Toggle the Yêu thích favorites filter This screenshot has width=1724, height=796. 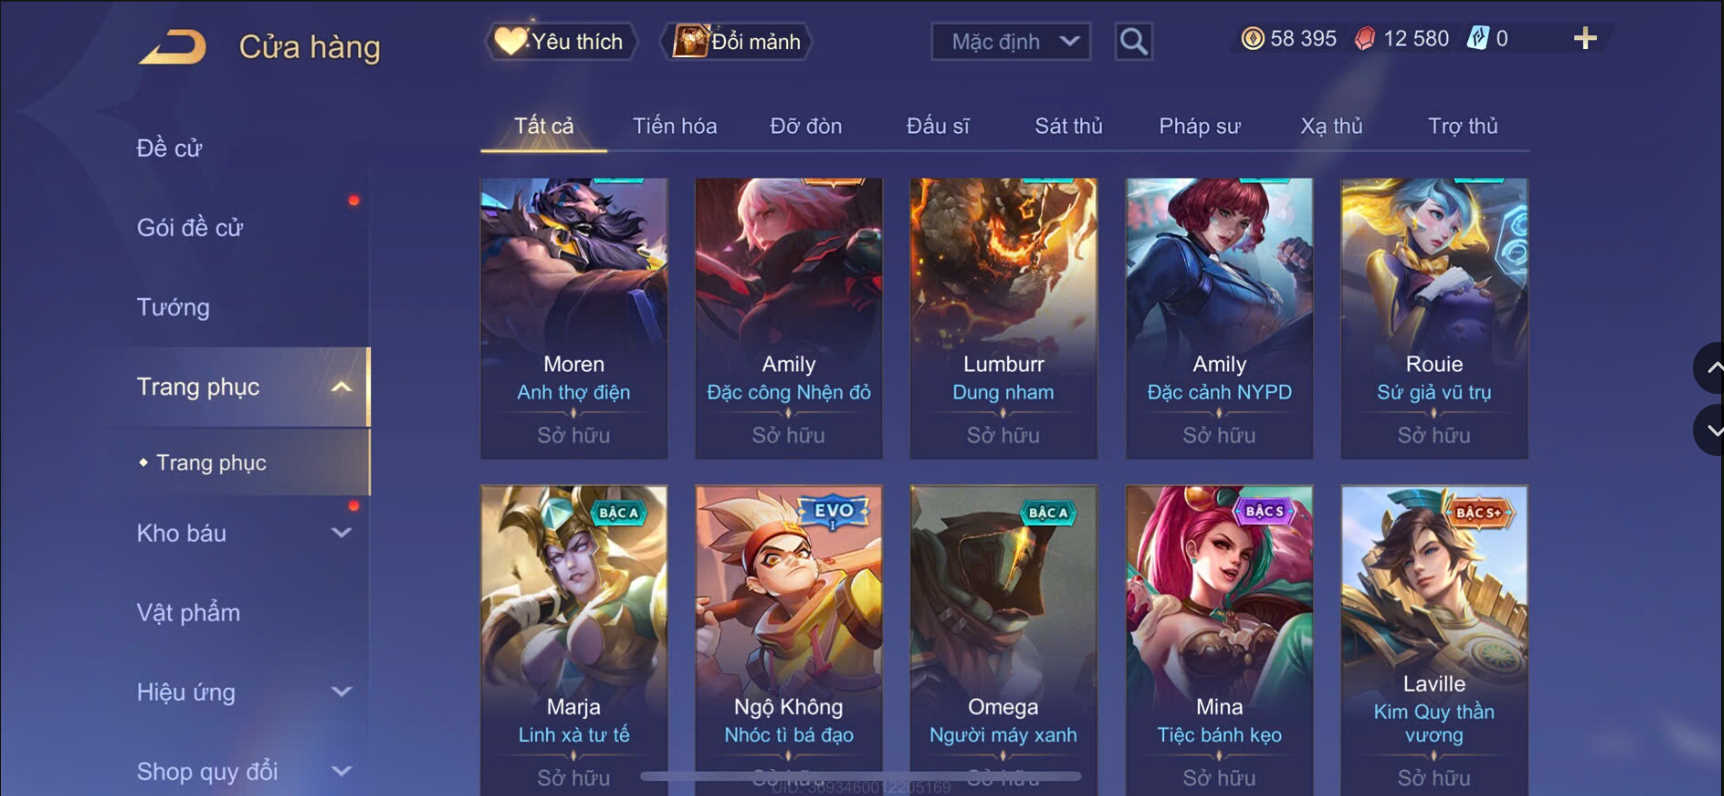click(x=561, y=42)
